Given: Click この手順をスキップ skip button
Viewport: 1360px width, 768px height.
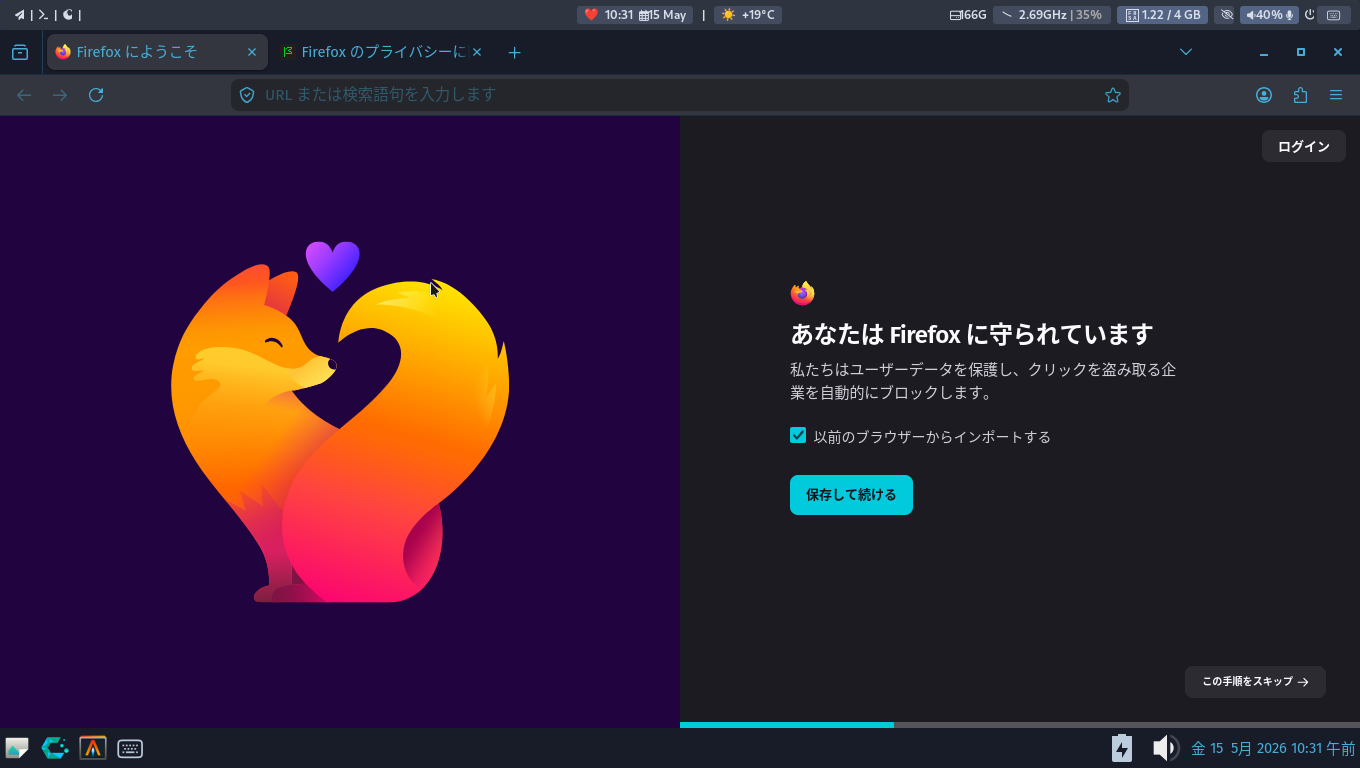Looking at the screenshot, I should pyautogui.click(x=1255, y=682).
